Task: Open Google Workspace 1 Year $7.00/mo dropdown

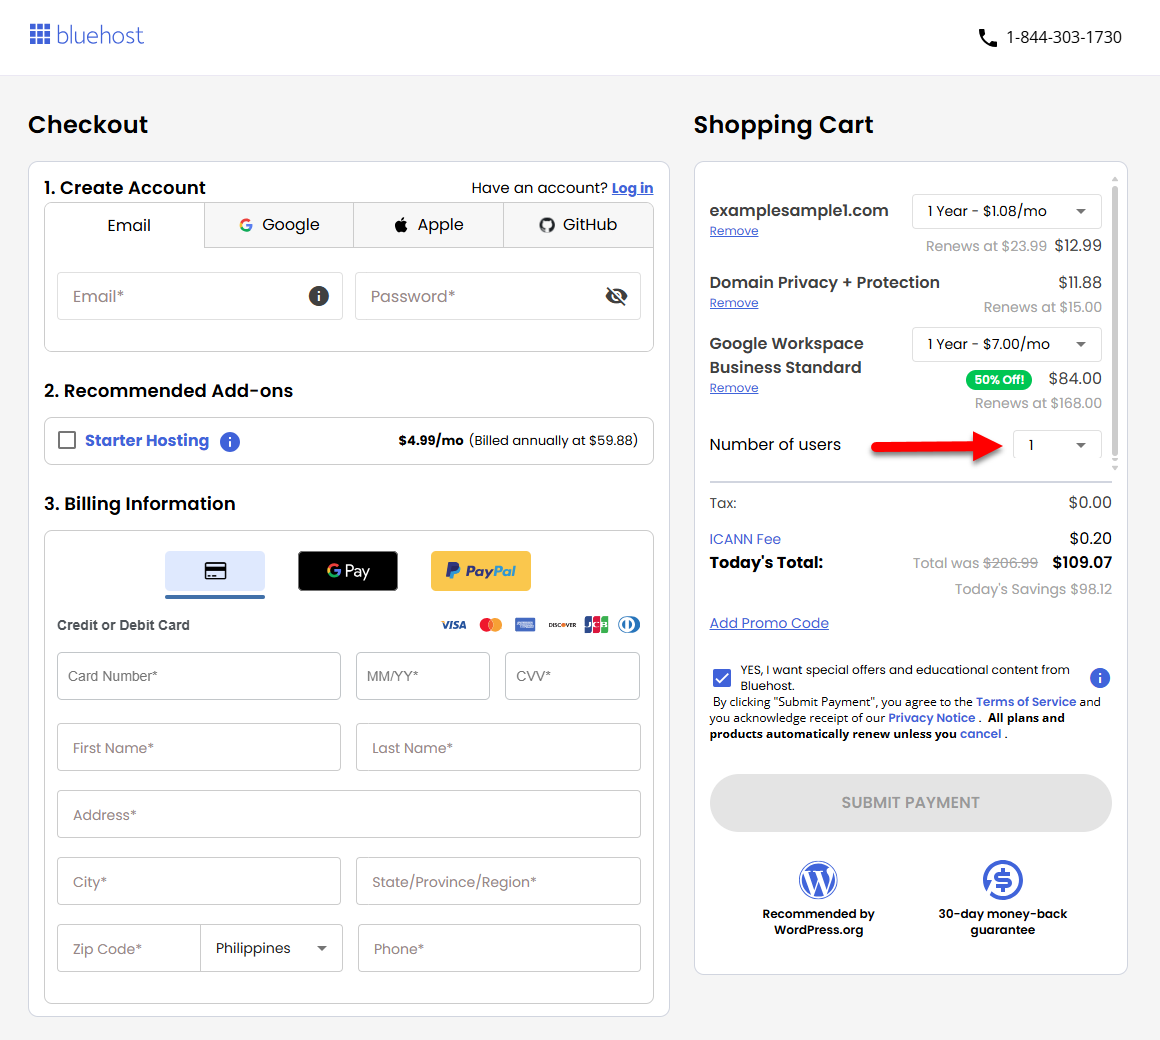Action: click(1006, 345)
